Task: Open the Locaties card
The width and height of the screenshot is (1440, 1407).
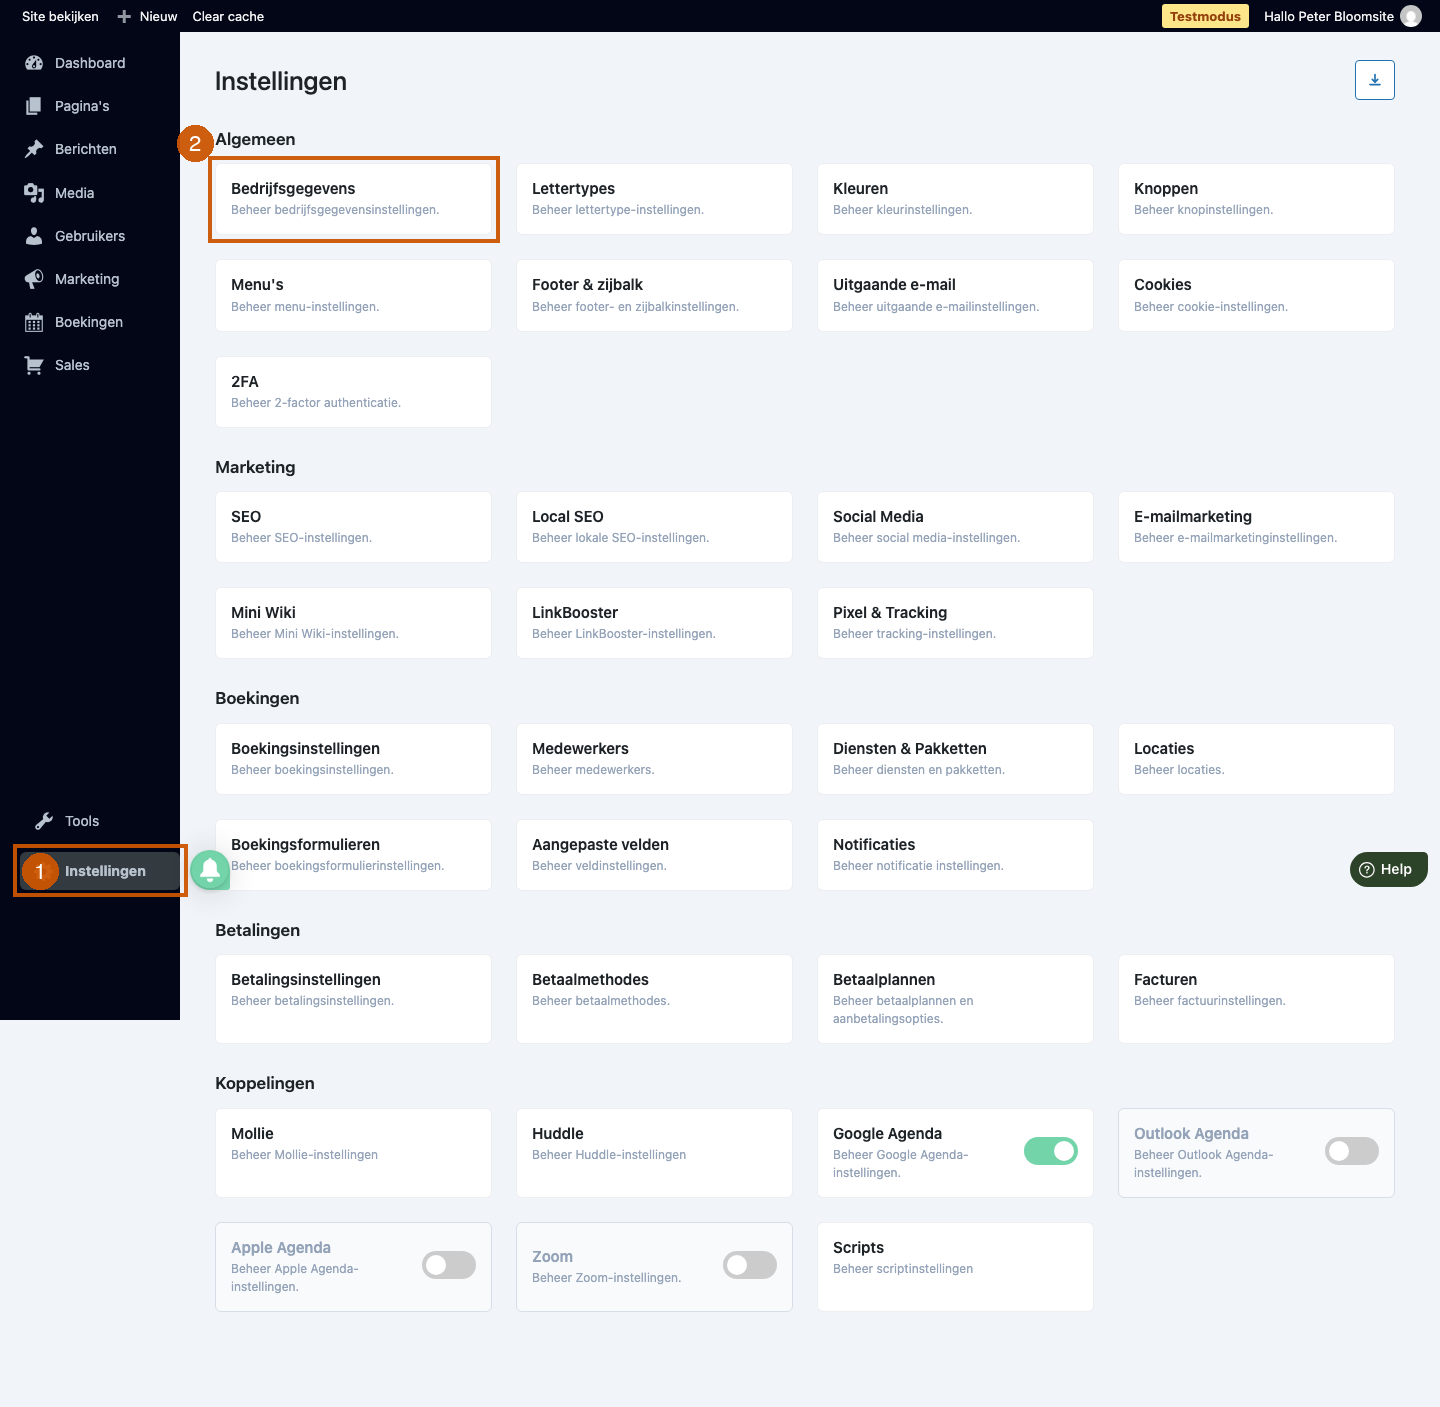Action: pos(1256,759)
